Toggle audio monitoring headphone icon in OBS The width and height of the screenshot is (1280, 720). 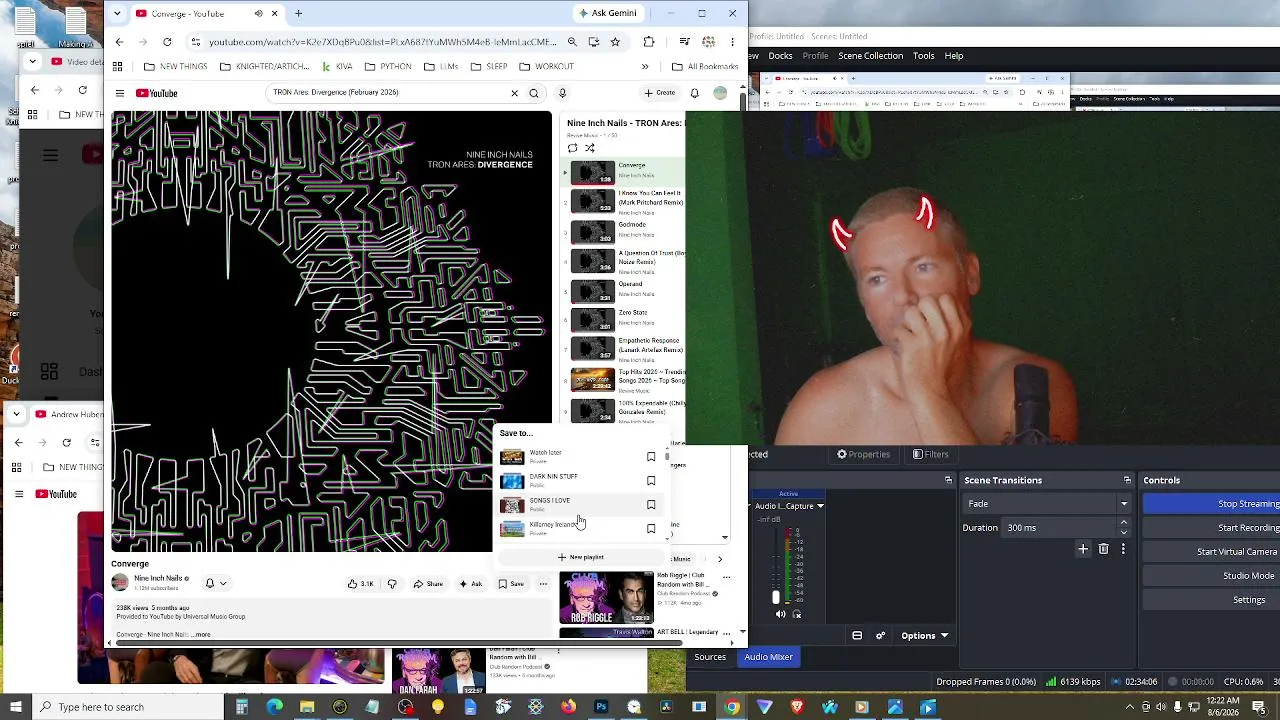pyautogui.click(x=797, y=614)
